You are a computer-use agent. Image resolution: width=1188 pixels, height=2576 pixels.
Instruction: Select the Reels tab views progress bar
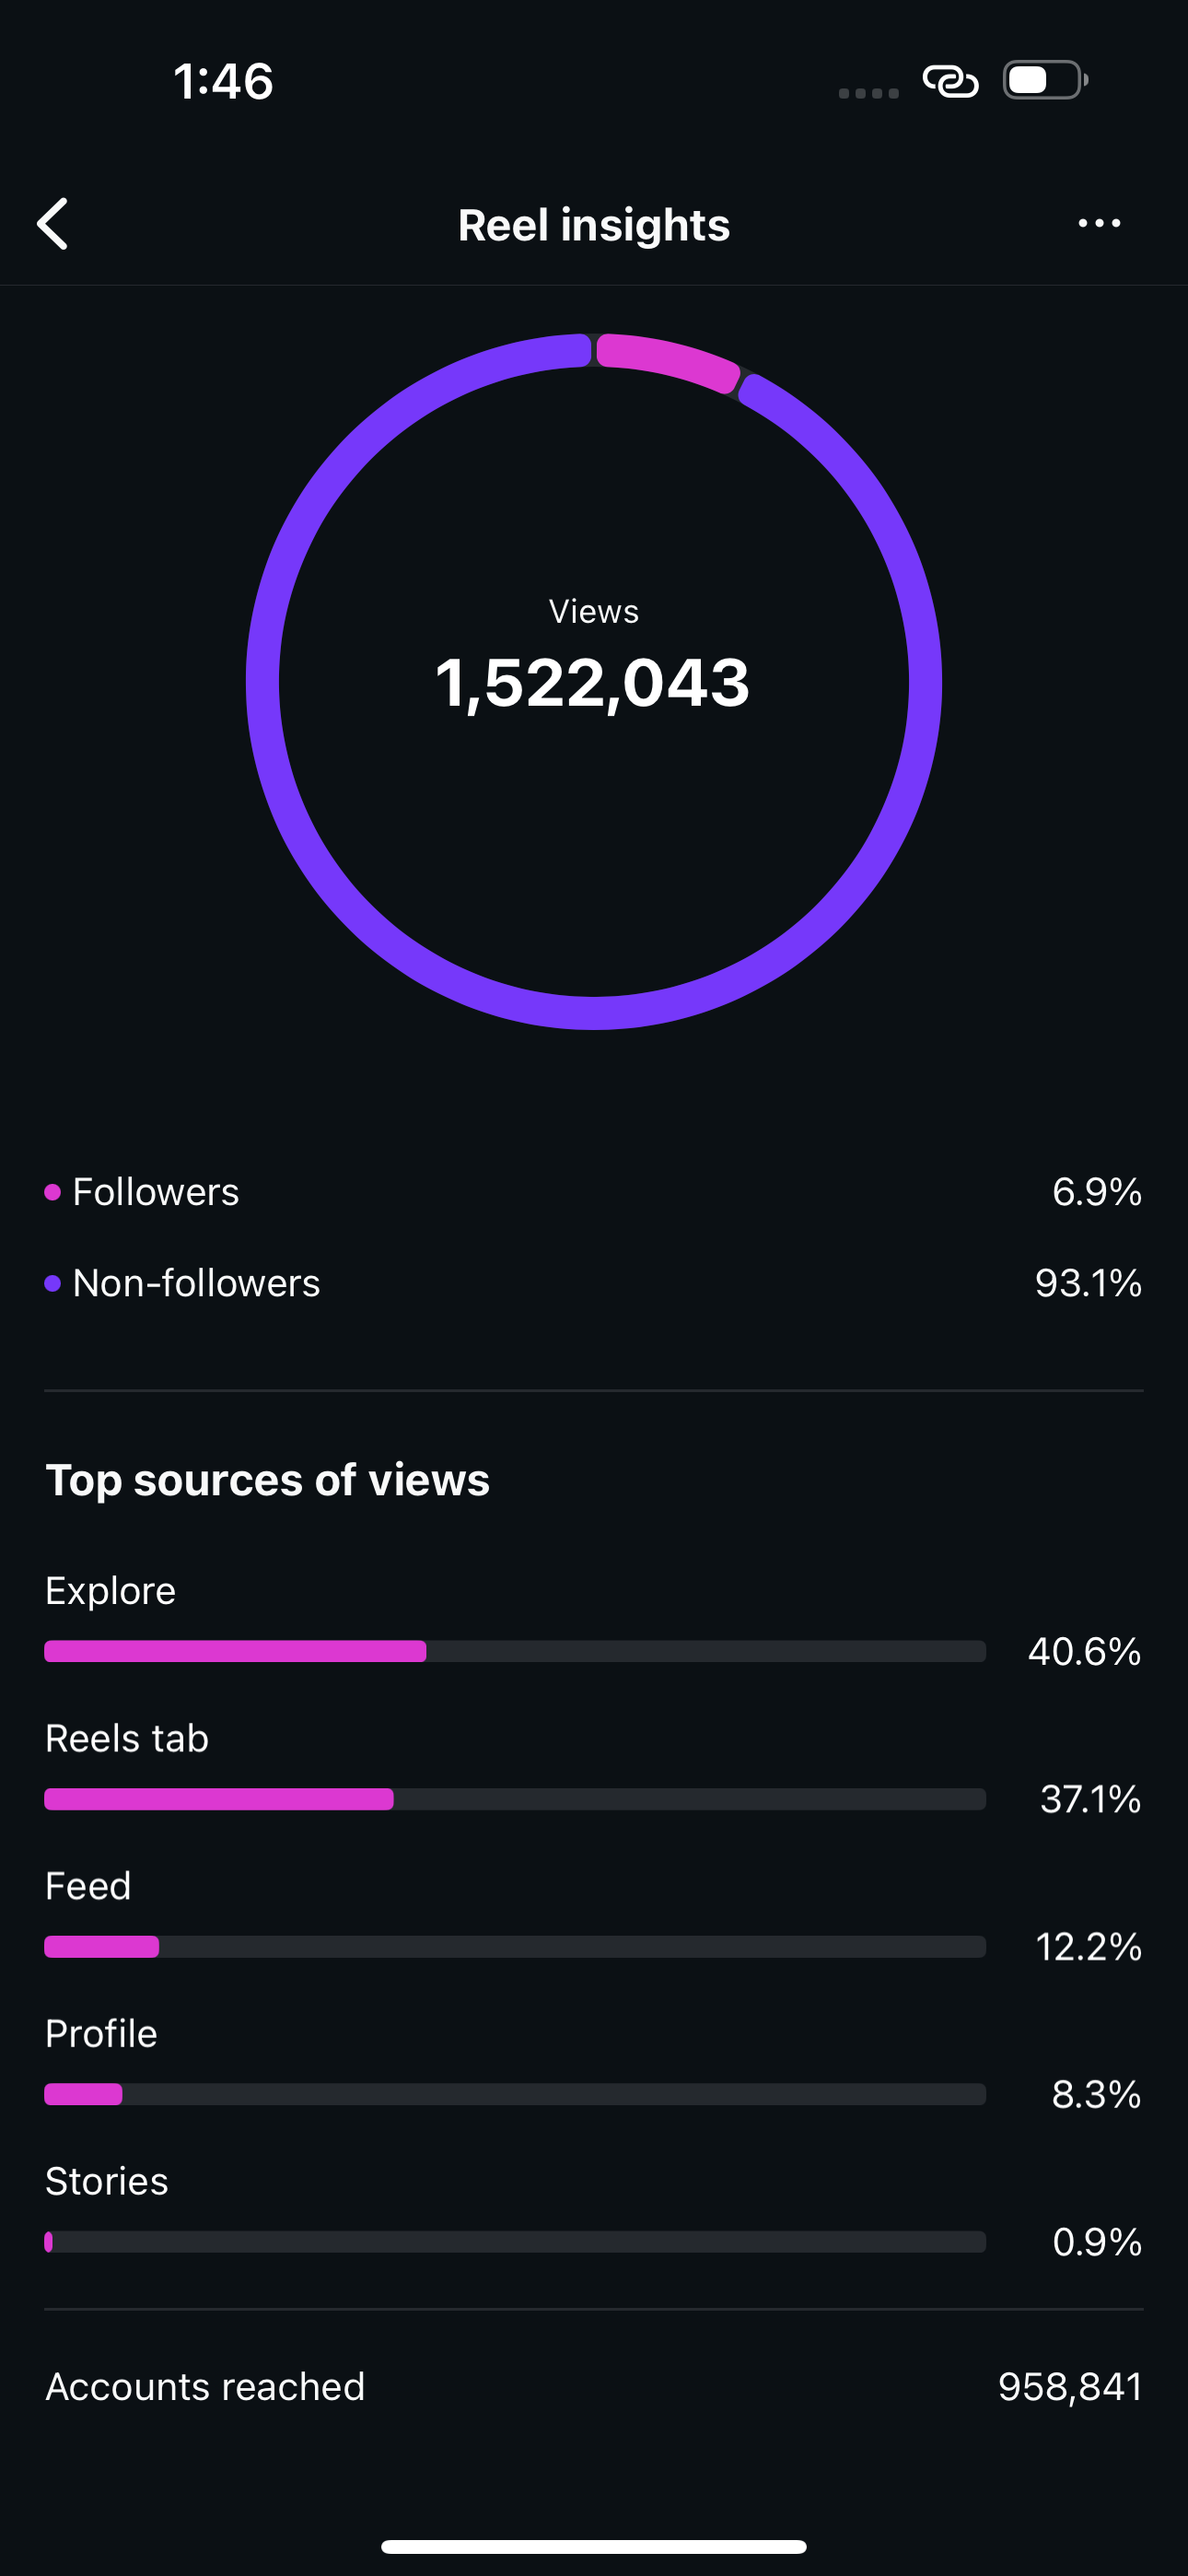tap(515, 1799)
